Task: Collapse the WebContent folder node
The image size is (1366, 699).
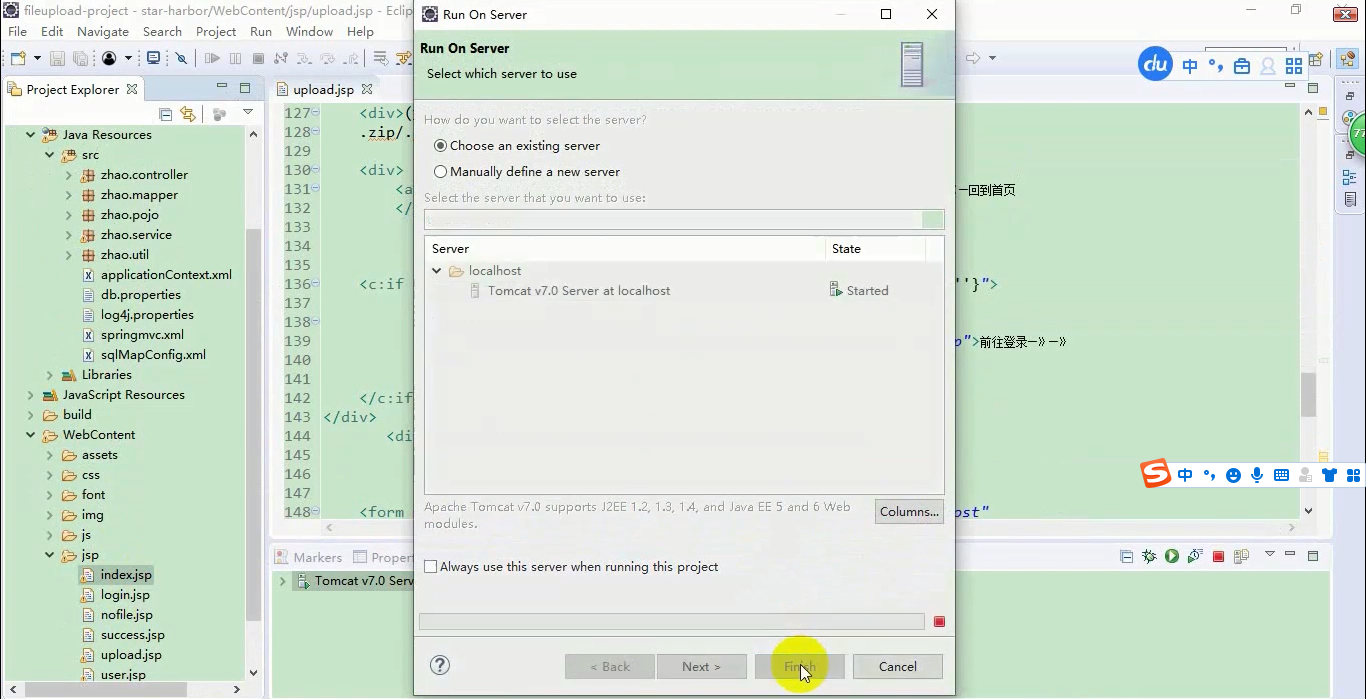Action: [30, 435]
